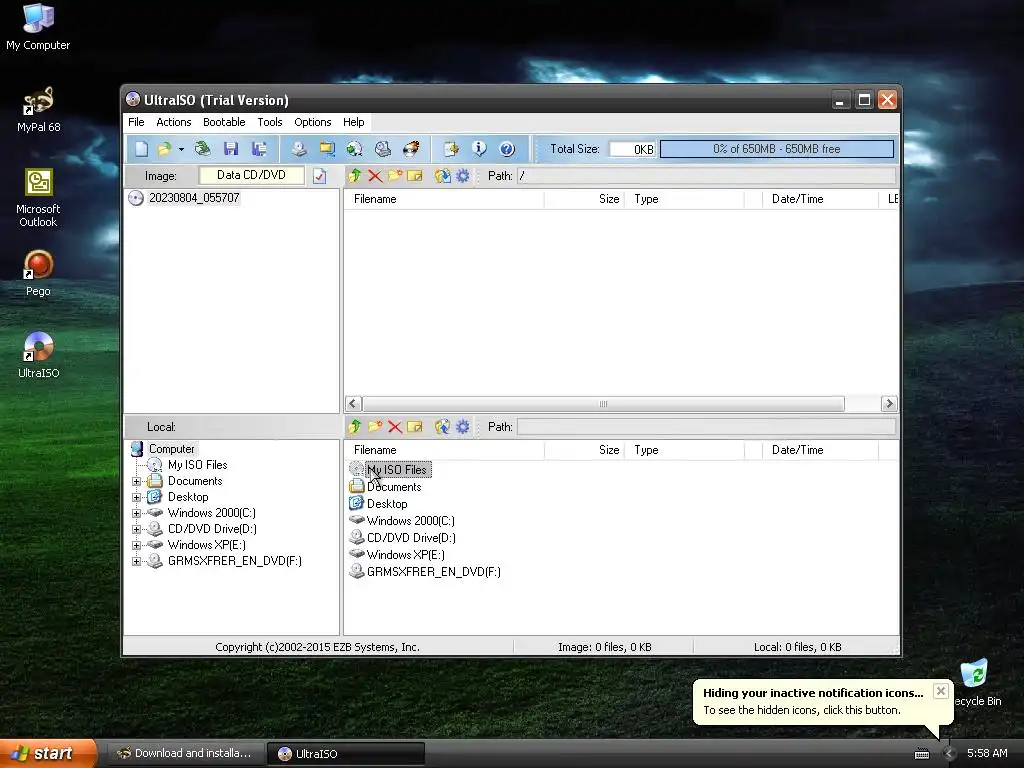Image resolution: width=1024 pixels, height=768 pixels.
Task: Click the image properties checkmark icon
Action: pyautogui.click(x=319, y=176)
